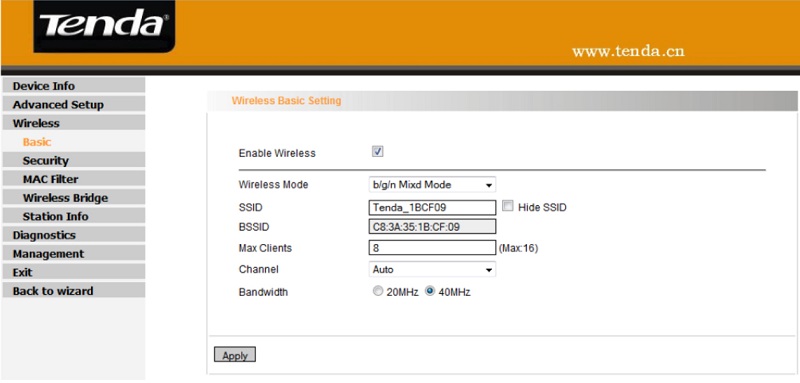Open the MAC Filter page
This screenshot has width=800, height=383.
click(73, 179)
